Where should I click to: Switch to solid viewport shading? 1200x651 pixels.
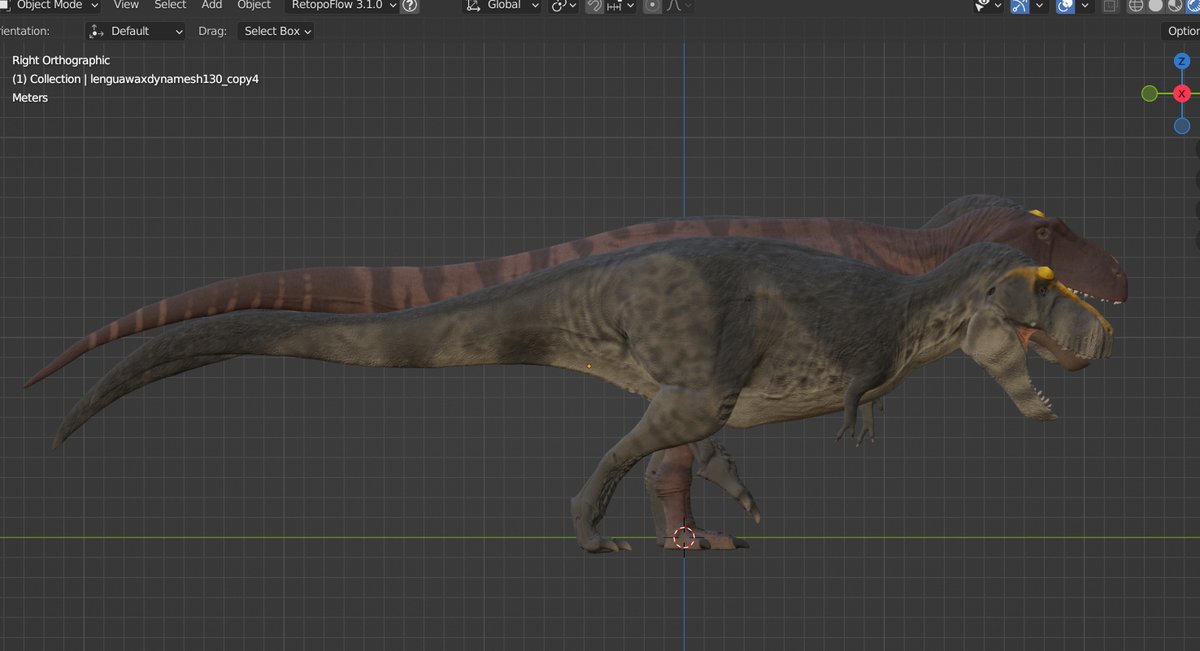[x=1155, y=5]
